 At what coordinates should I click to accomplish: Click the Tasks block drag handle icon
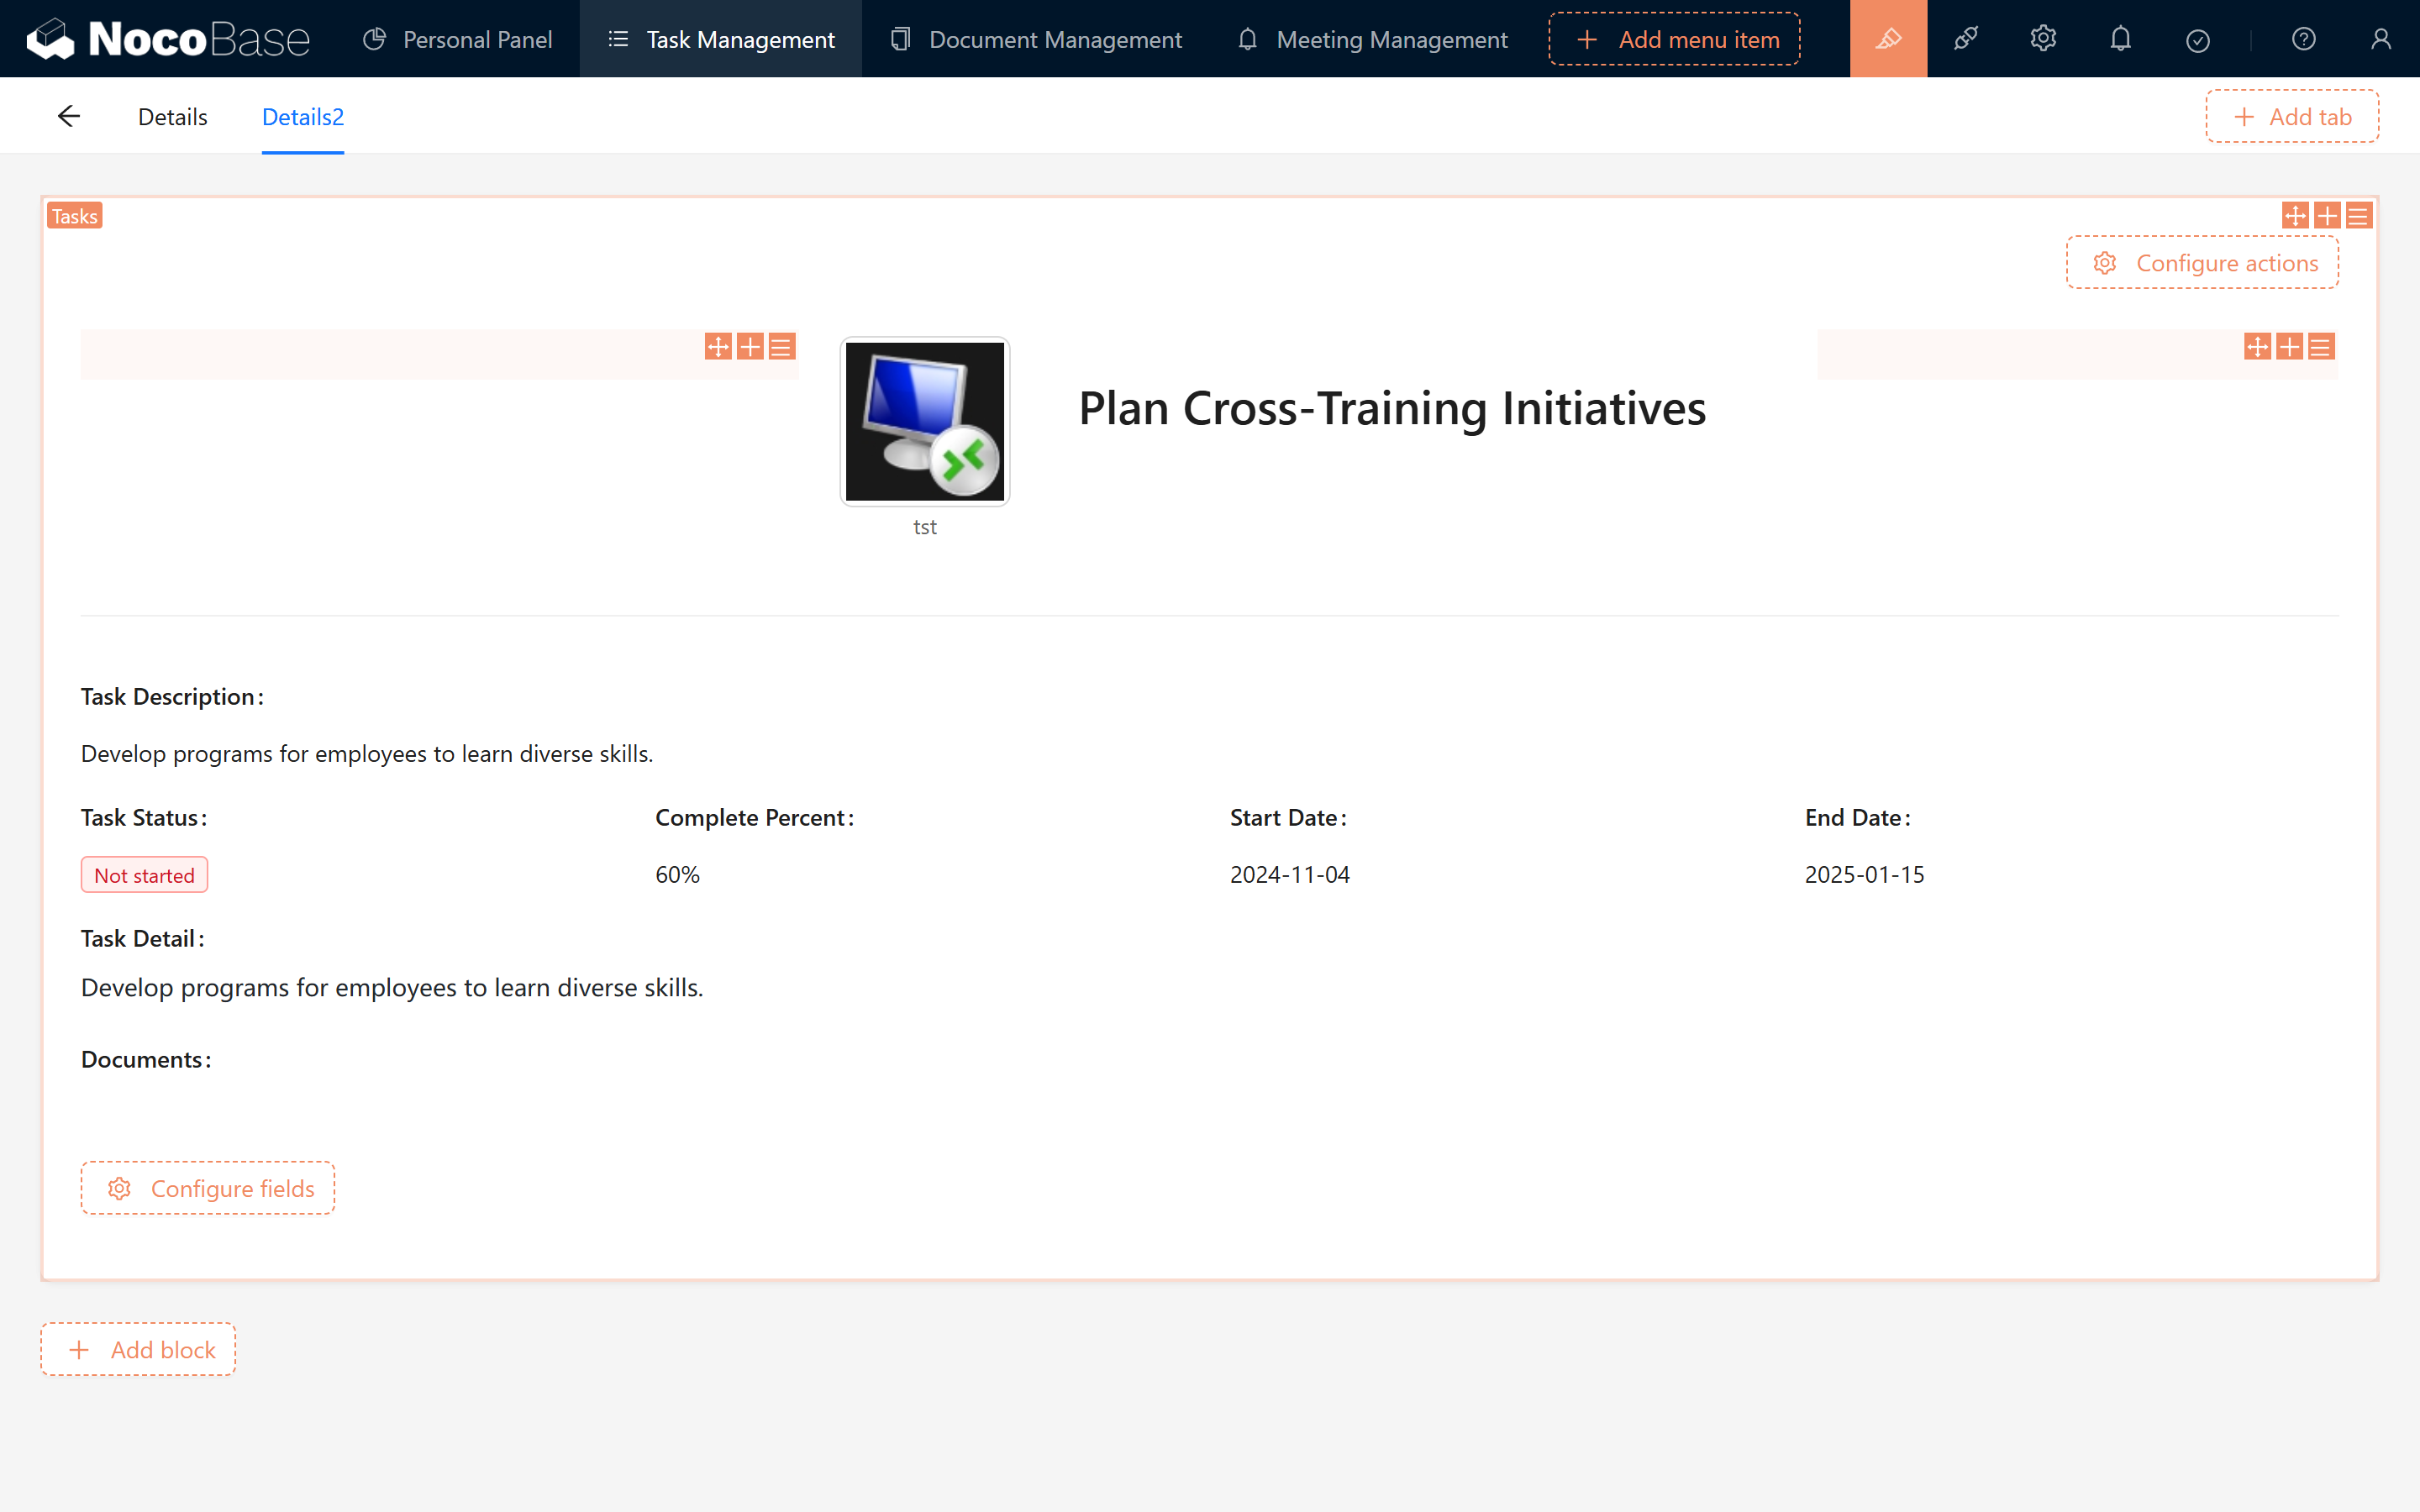point(2295,216)
